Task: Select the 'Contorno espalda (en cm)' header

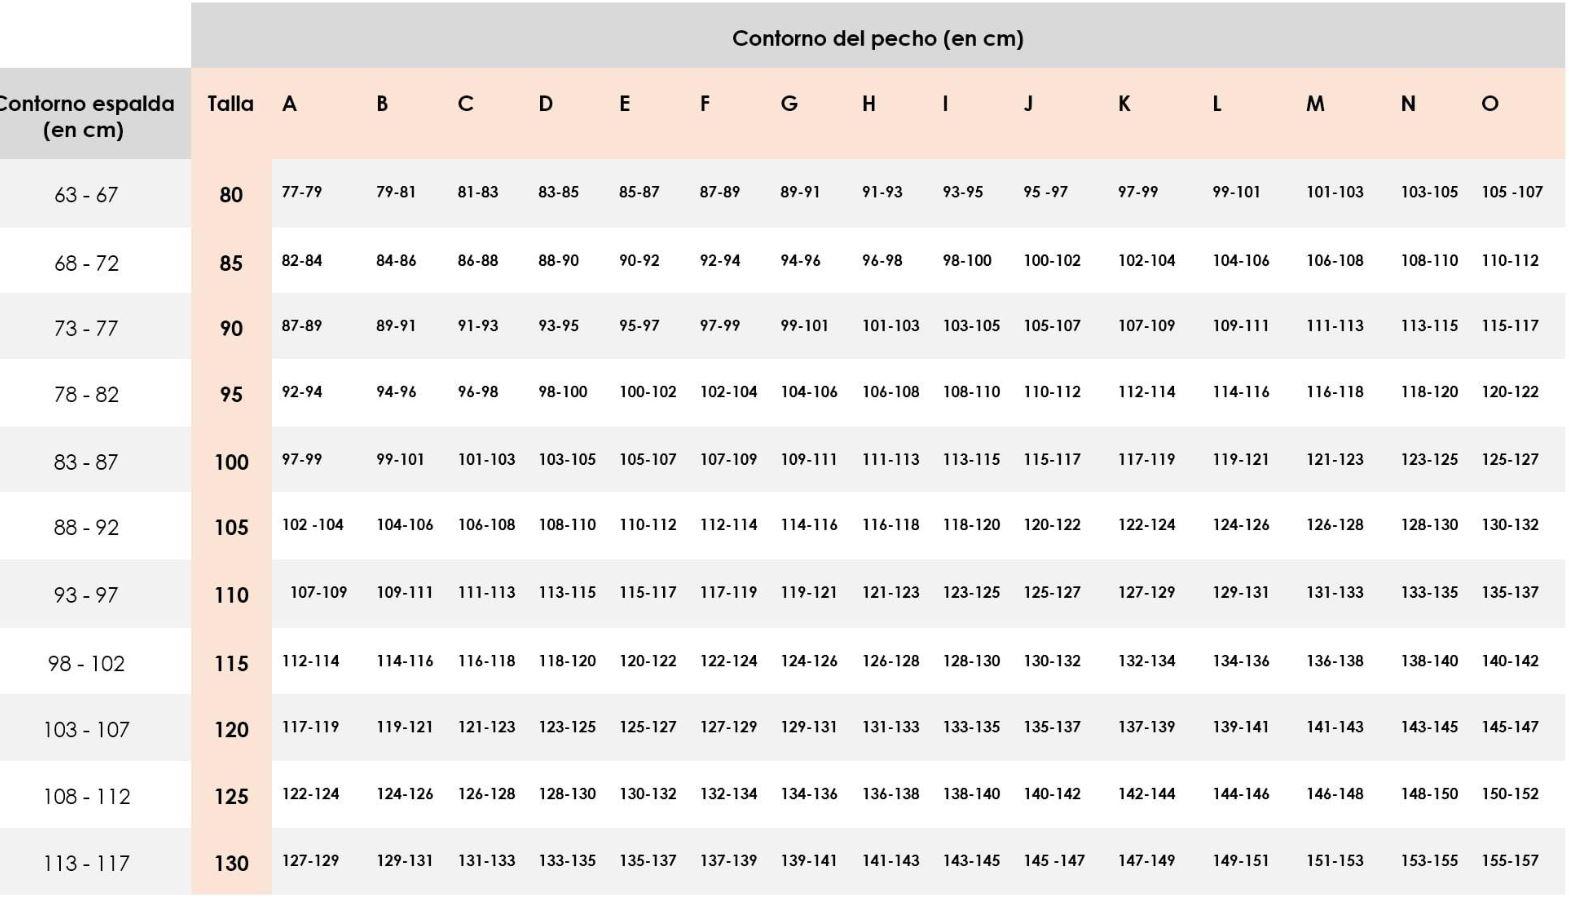Action: coord(84,116)
